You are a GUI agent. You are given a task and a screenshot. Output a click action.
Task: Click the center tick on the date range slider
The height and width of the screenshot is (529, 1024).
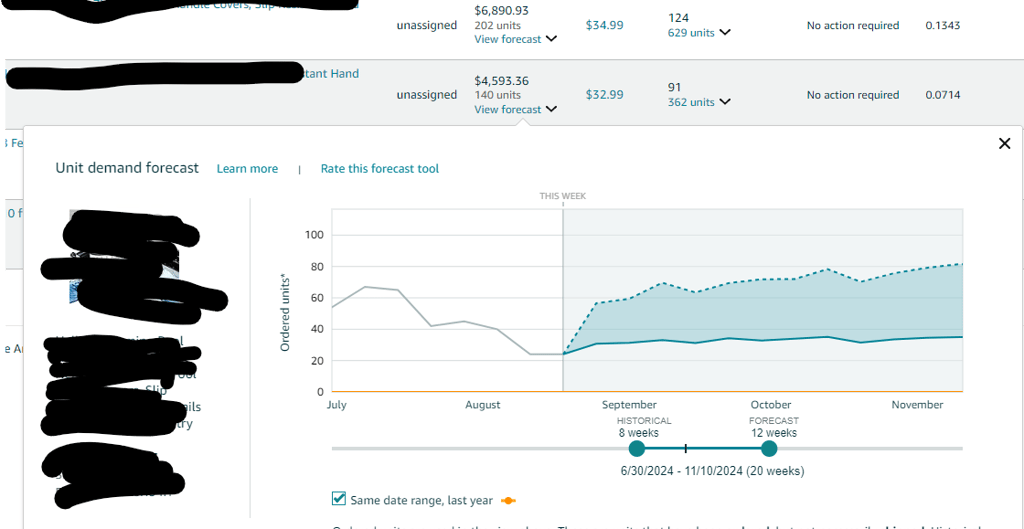pyautogui.click(x=686, y=449)
